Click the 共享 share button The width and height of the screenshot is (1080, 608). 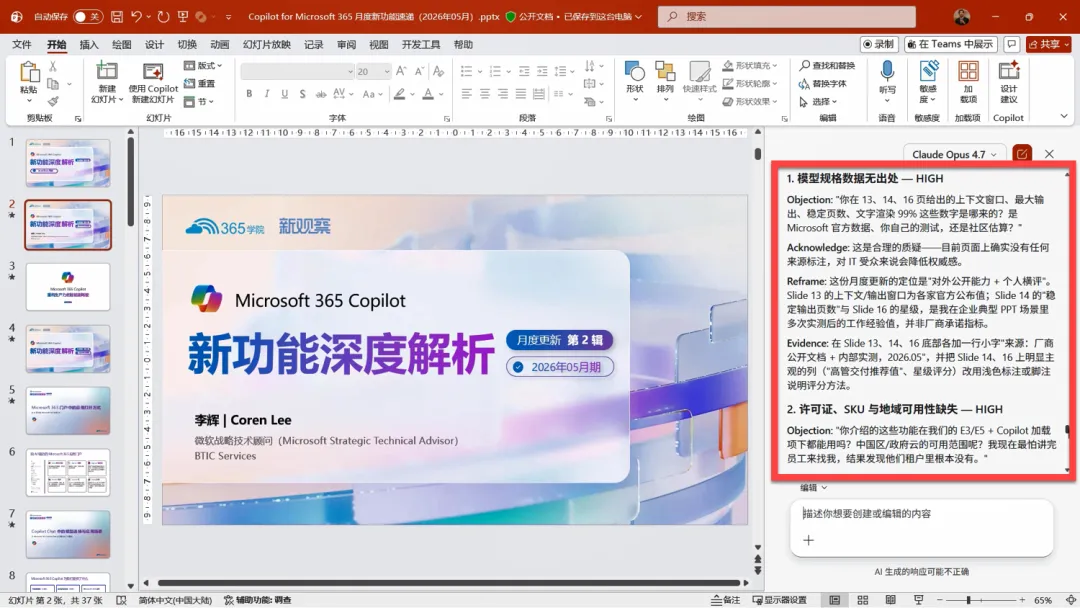1049,44
